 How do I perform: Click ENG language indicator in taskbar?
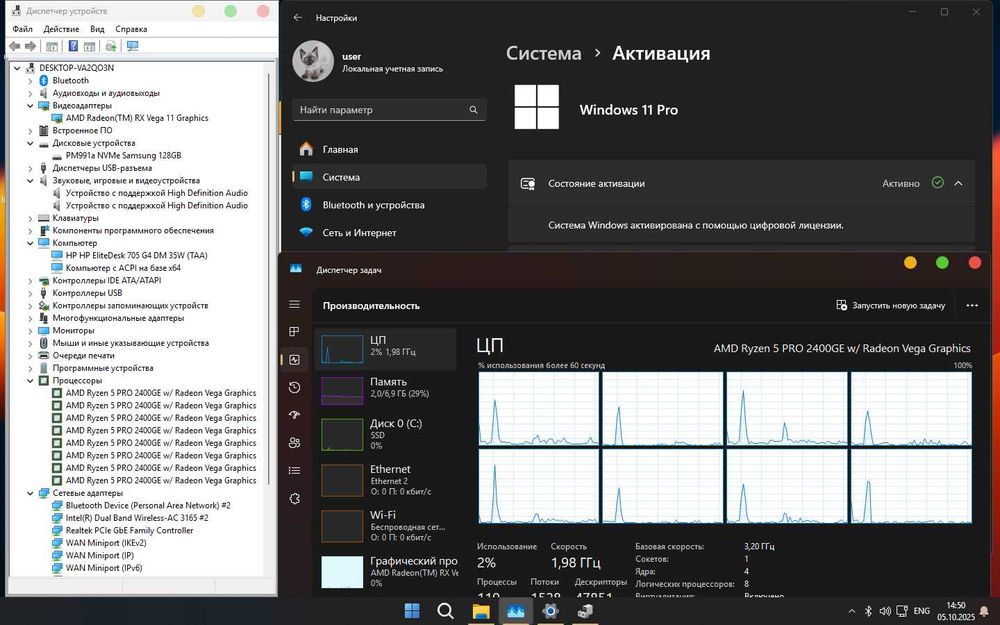[x=922, y=611]
